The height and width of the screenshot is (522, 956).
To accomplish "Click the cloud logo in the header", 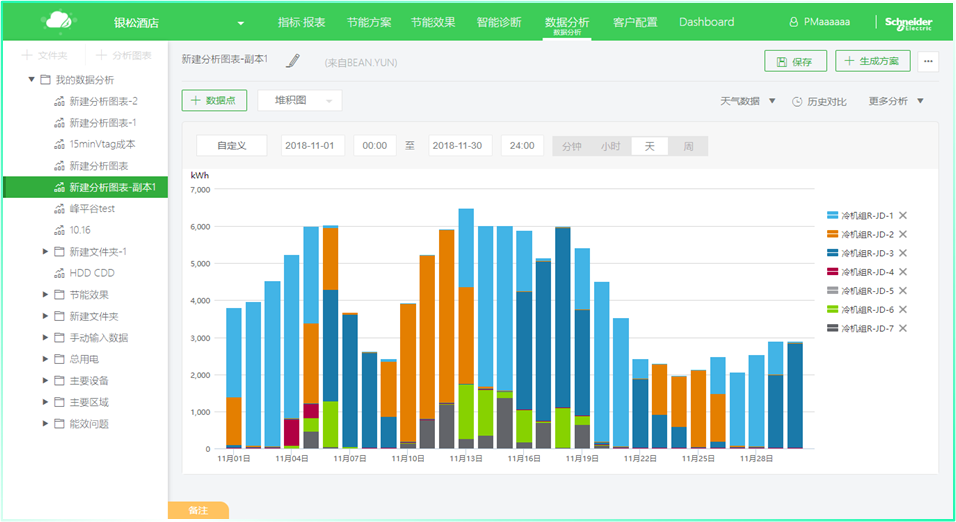I will (58, 20).
